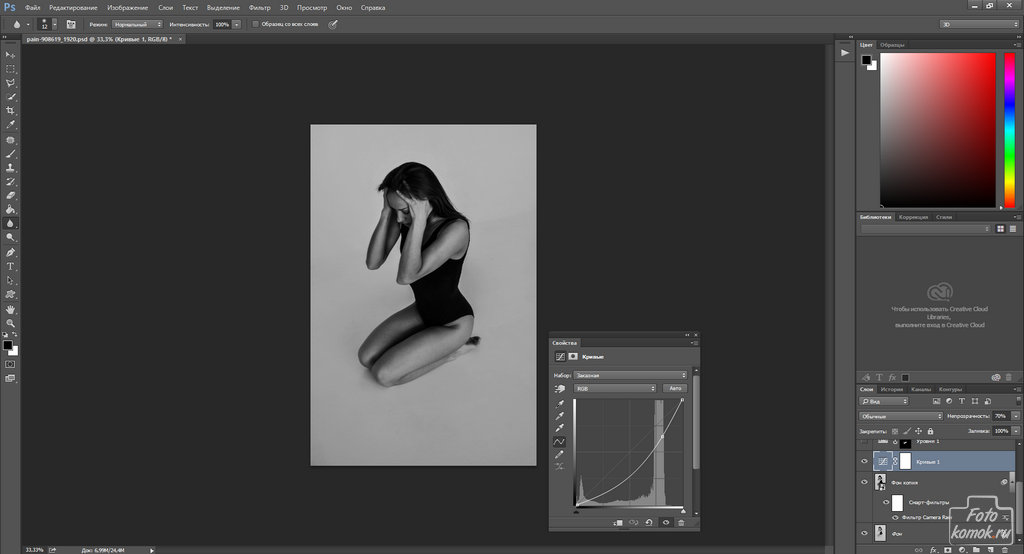Select the Crop tool

[x=10, y=110]
